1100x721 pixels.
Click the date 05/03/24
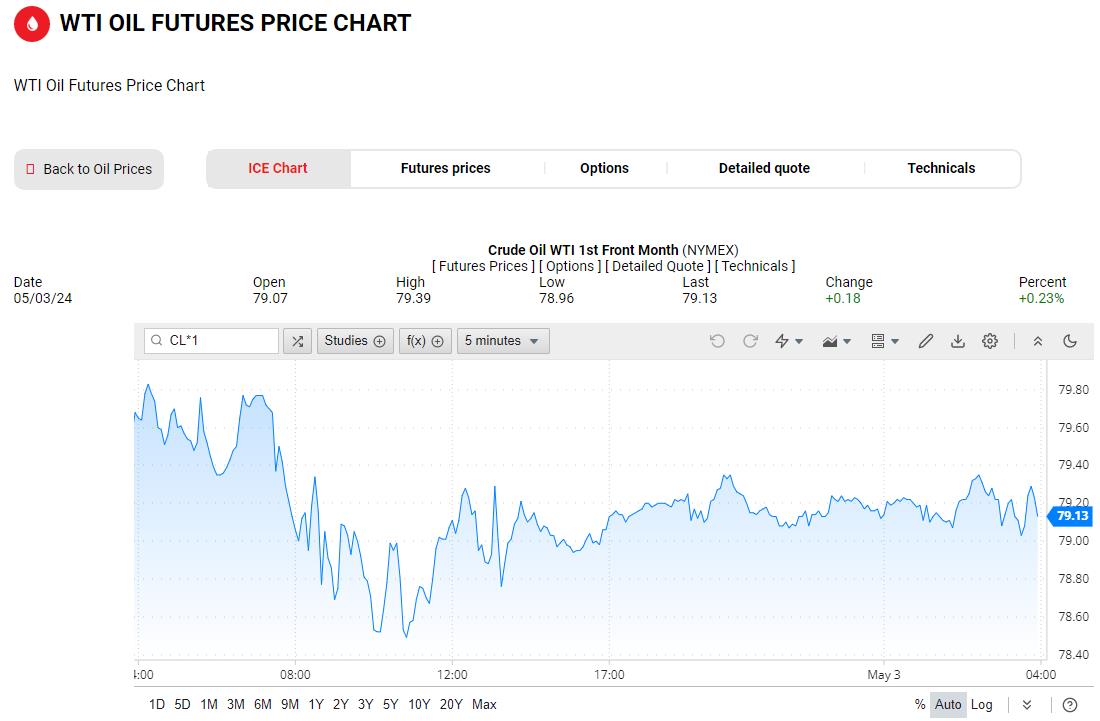(x=43, y=298)
